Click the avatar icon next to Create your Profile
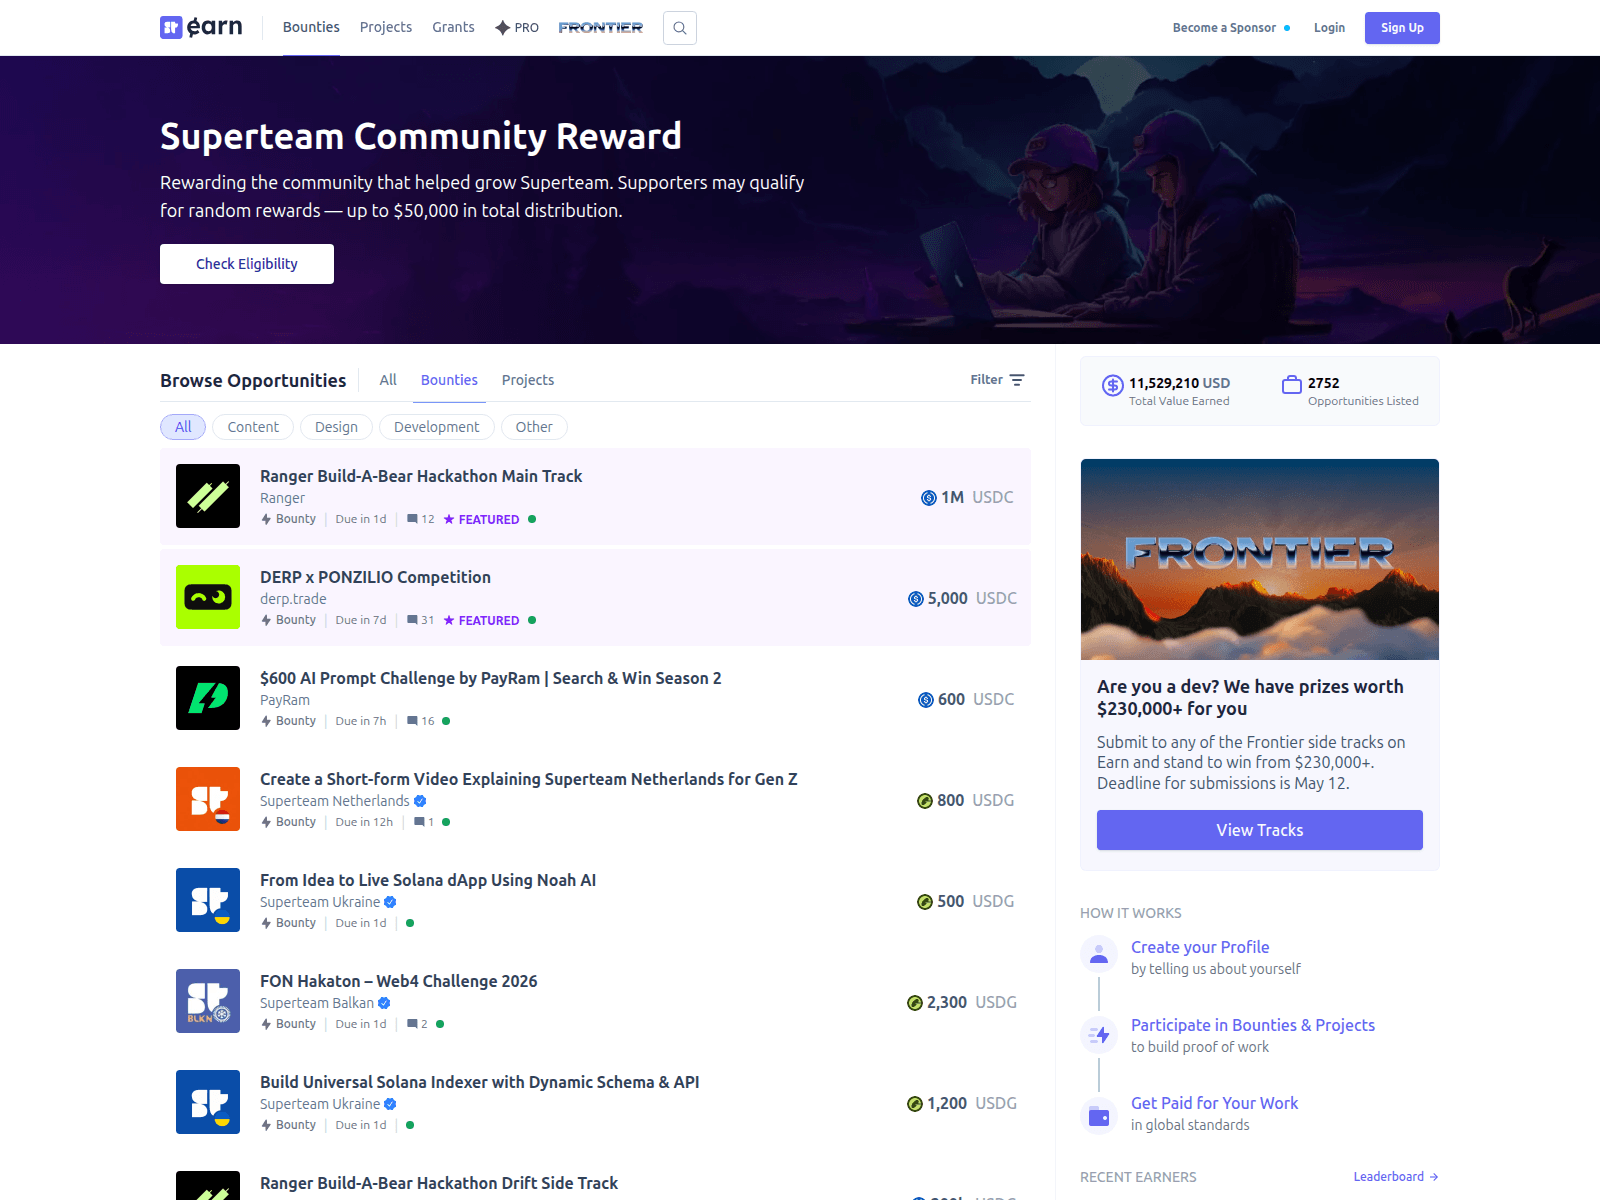Image resolution: width=1600 pixels, height=1200 pixels. point(1099,954)
